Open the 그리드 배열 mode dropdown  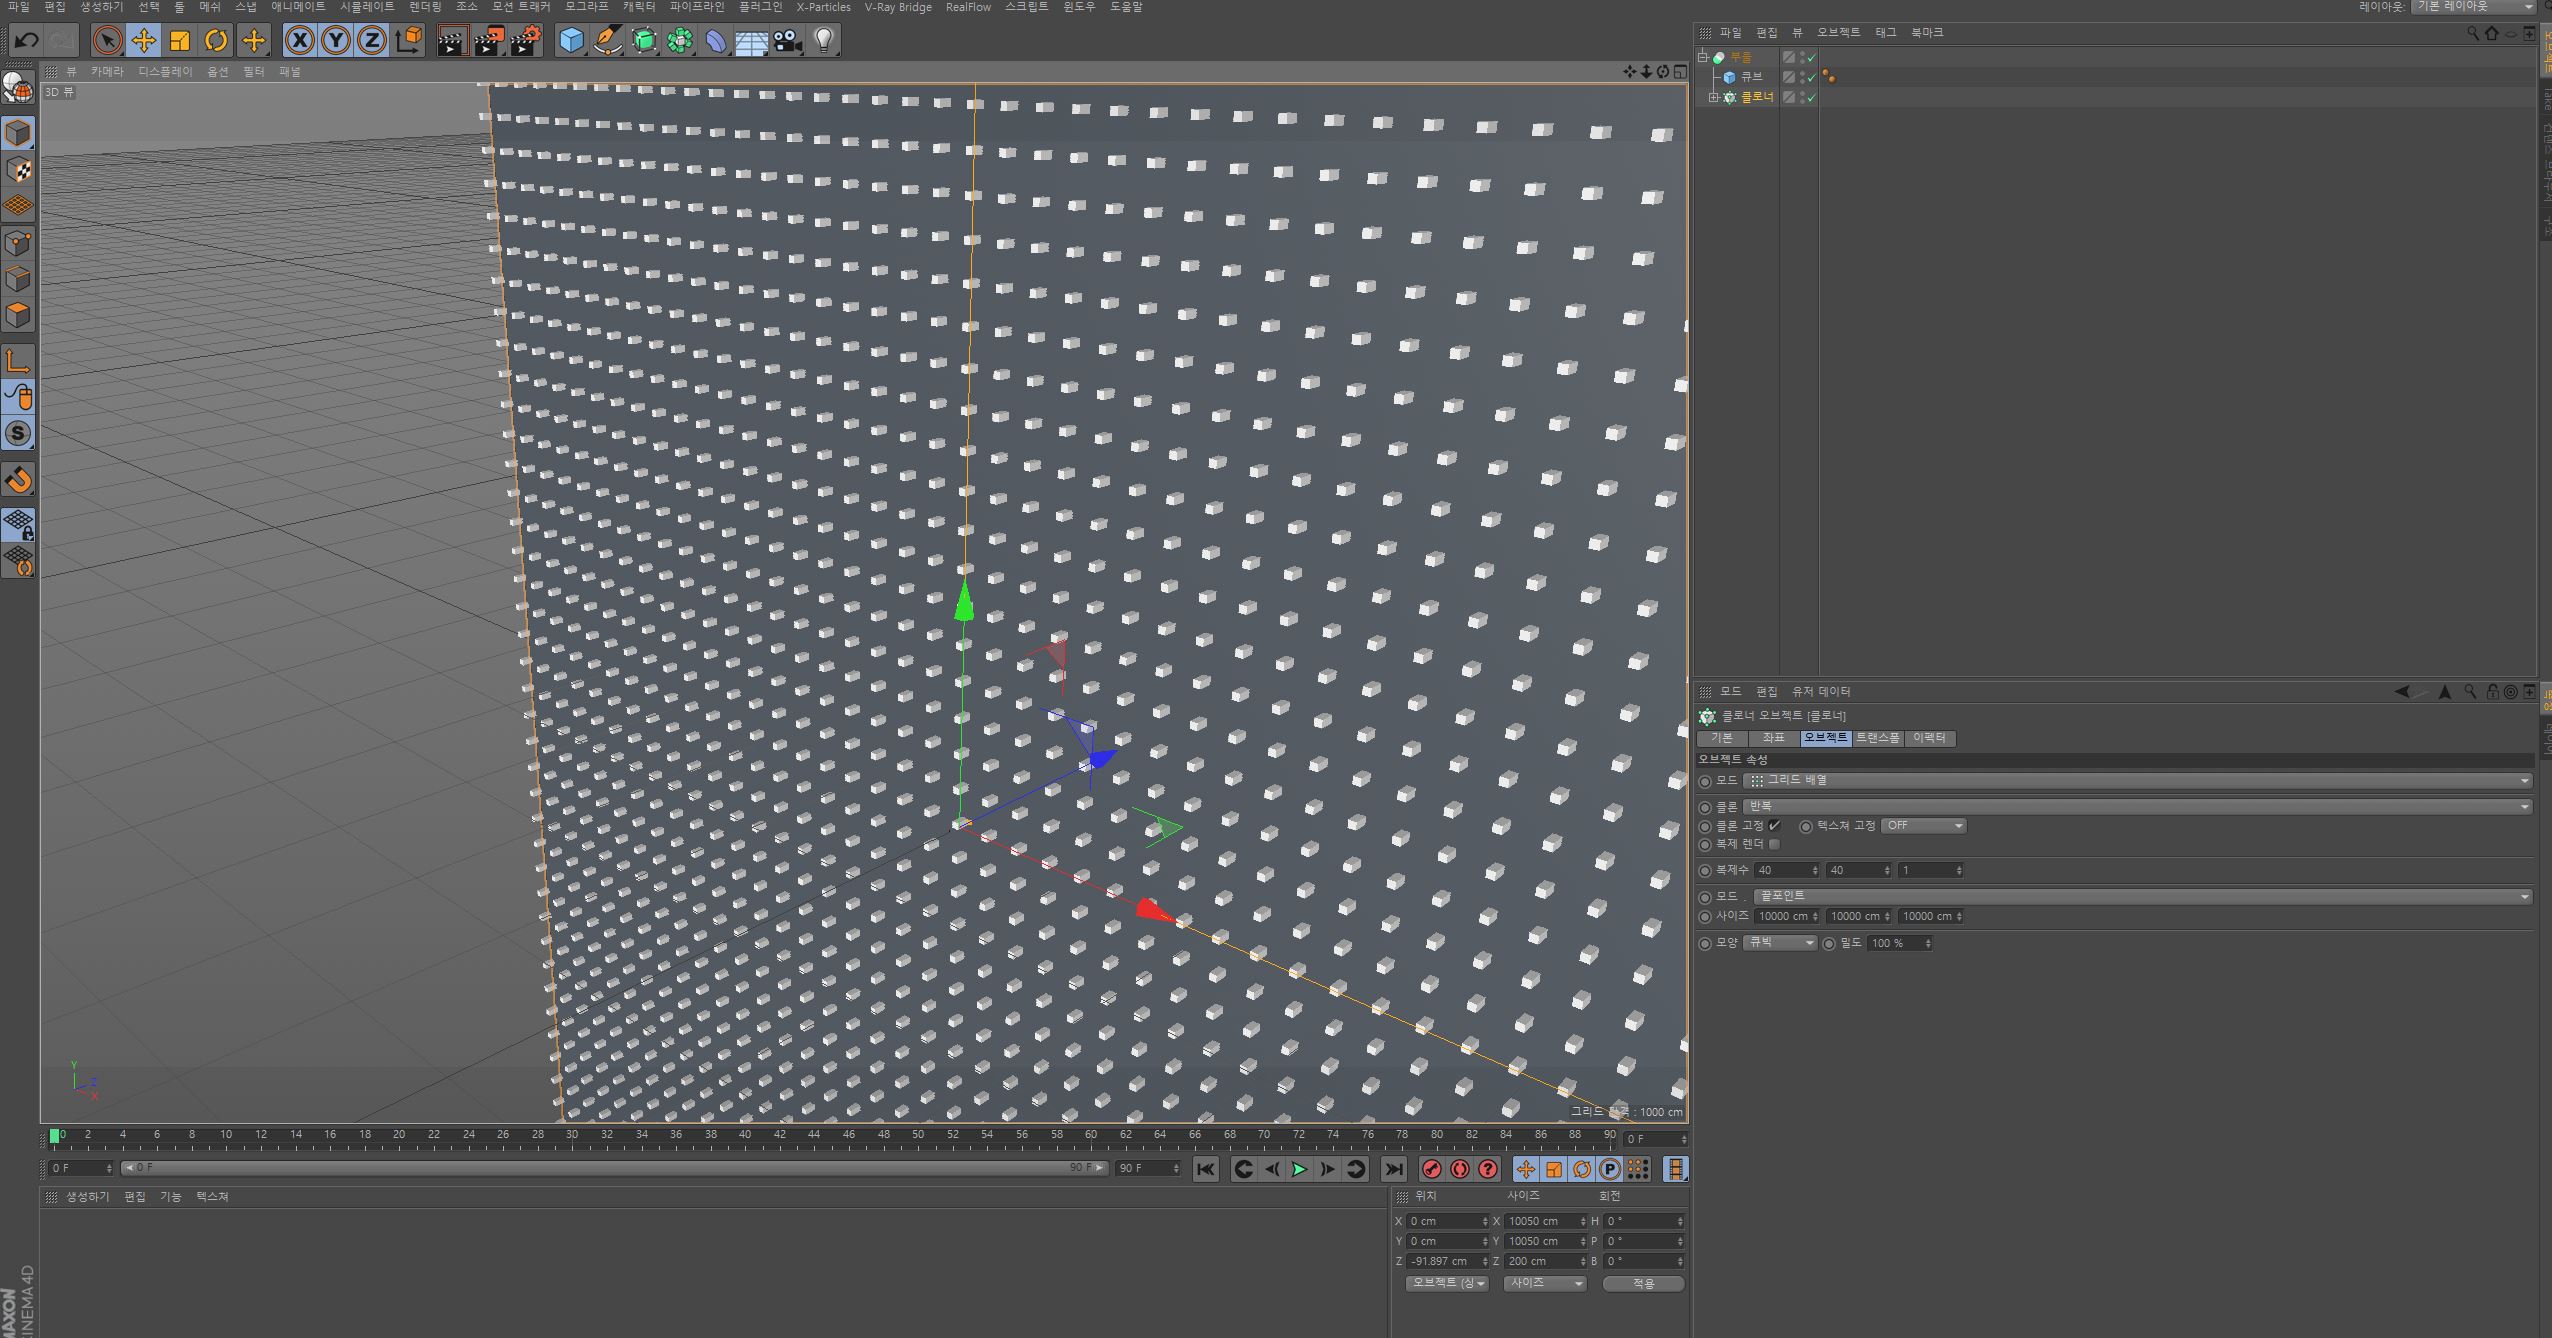[x=2137, y=780]
